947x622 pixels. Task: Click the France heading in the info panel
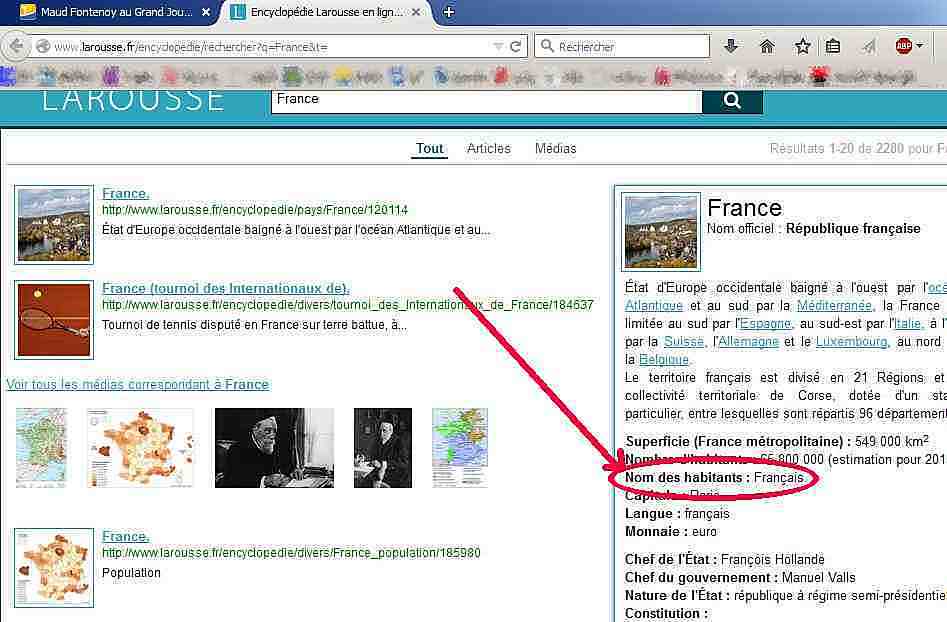[x=745, y=208]
